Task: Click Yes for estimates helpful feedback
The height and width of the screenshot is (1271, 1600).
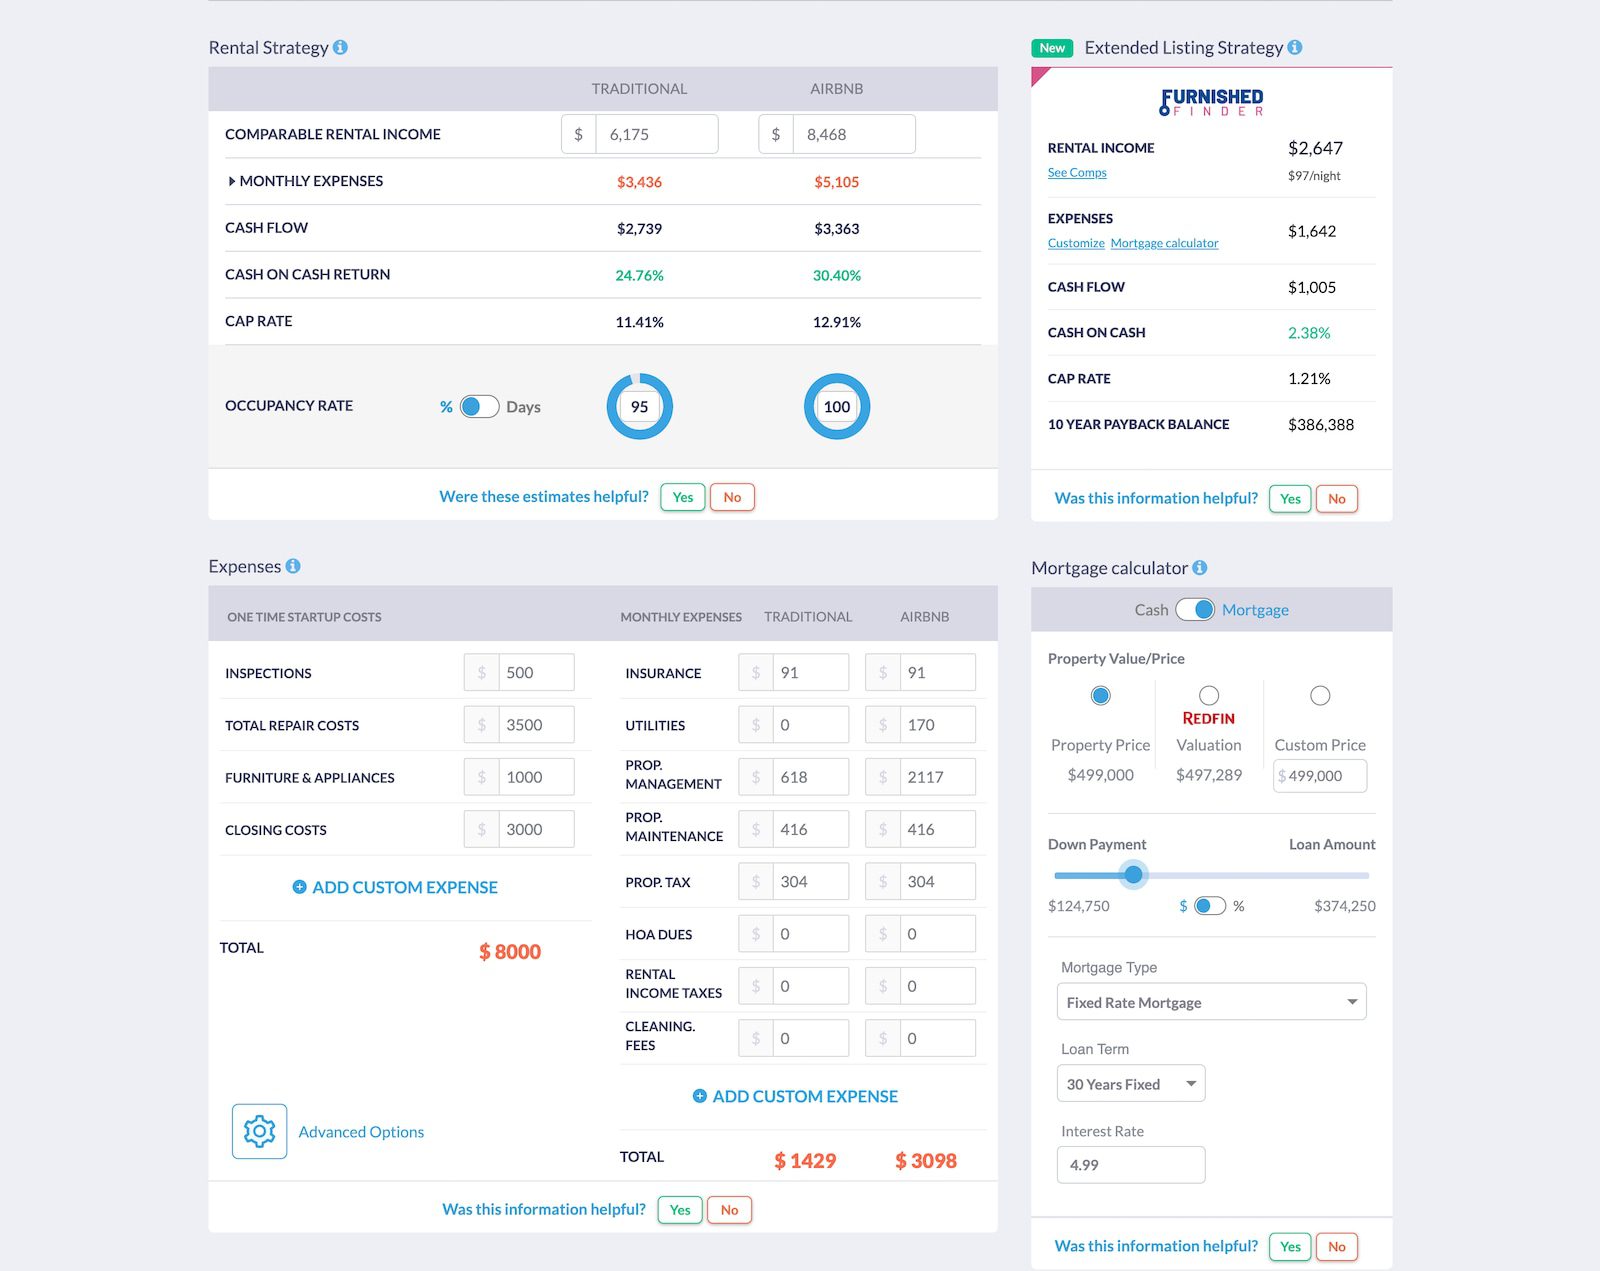Action: (x=682, y=496)
